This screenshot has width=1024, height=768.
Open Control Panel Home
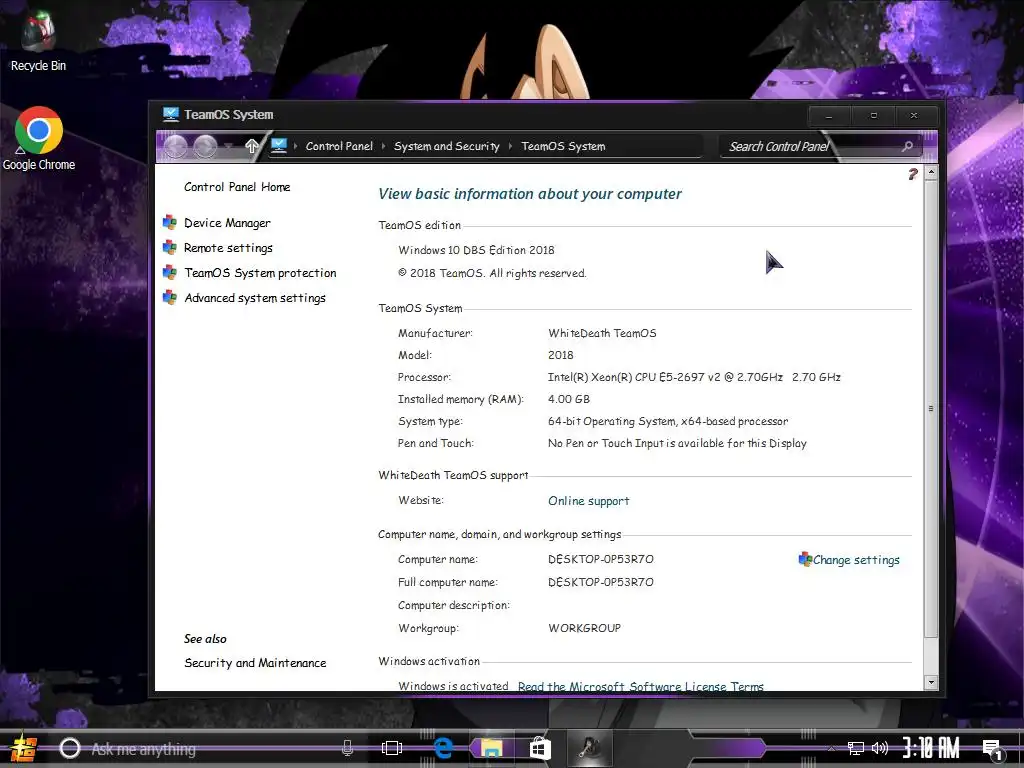[x=237, y=187]
